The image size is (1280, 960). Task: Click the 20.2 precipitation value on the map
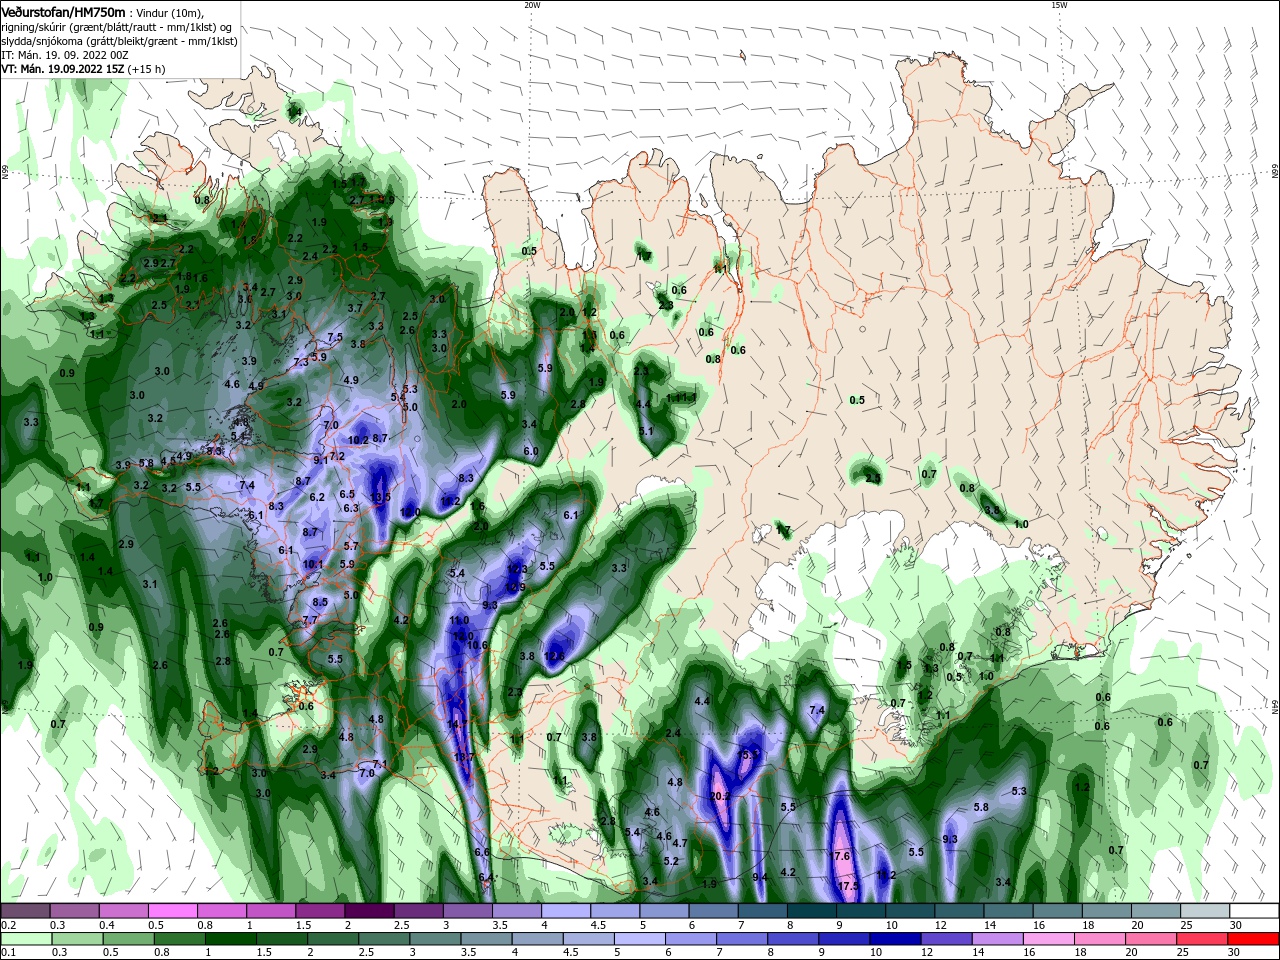pos(720,797)
